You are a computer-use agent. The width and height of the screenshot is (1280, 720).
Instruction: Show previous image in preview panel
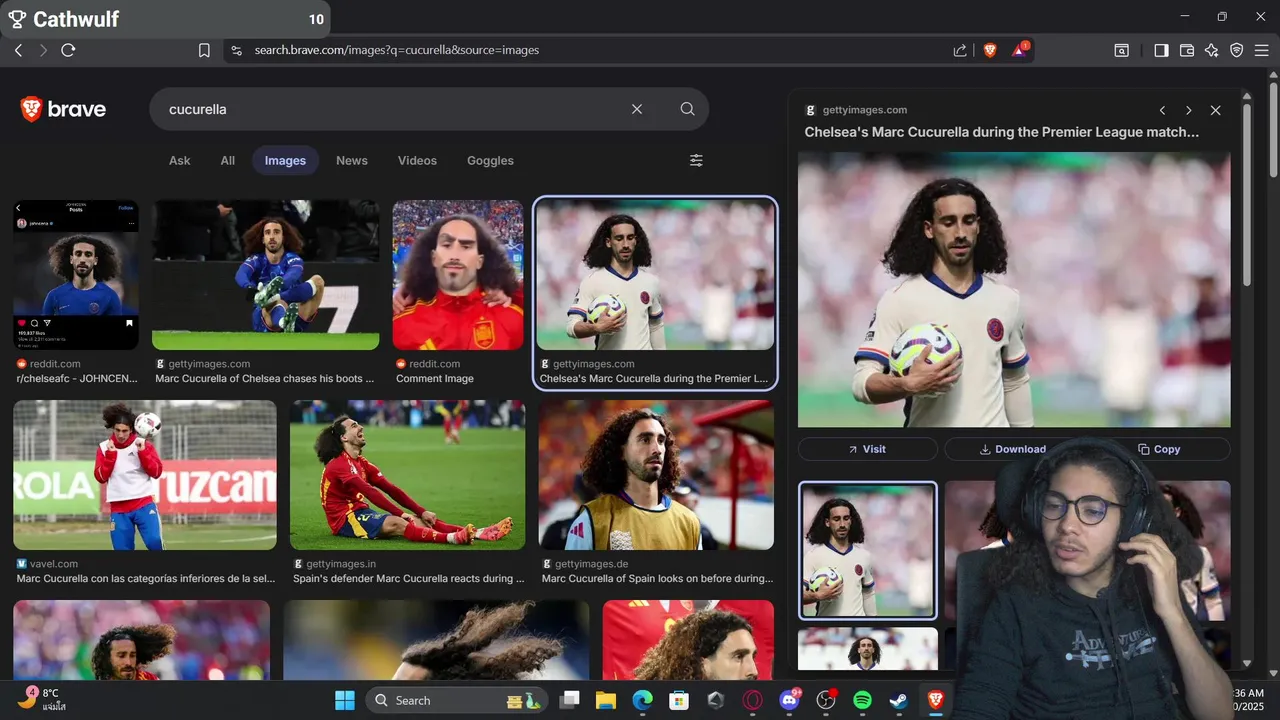(1162, 110)
